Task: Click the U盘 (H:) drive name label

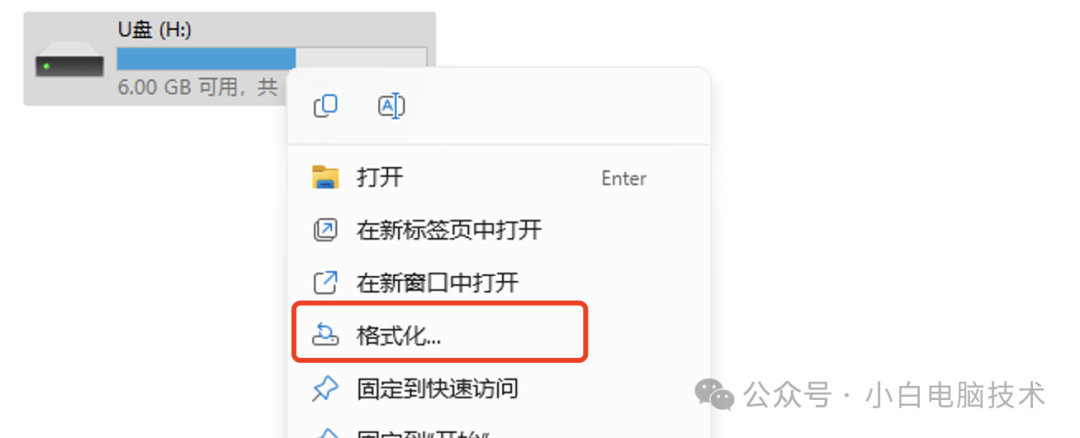Action: tap(153, 30)
